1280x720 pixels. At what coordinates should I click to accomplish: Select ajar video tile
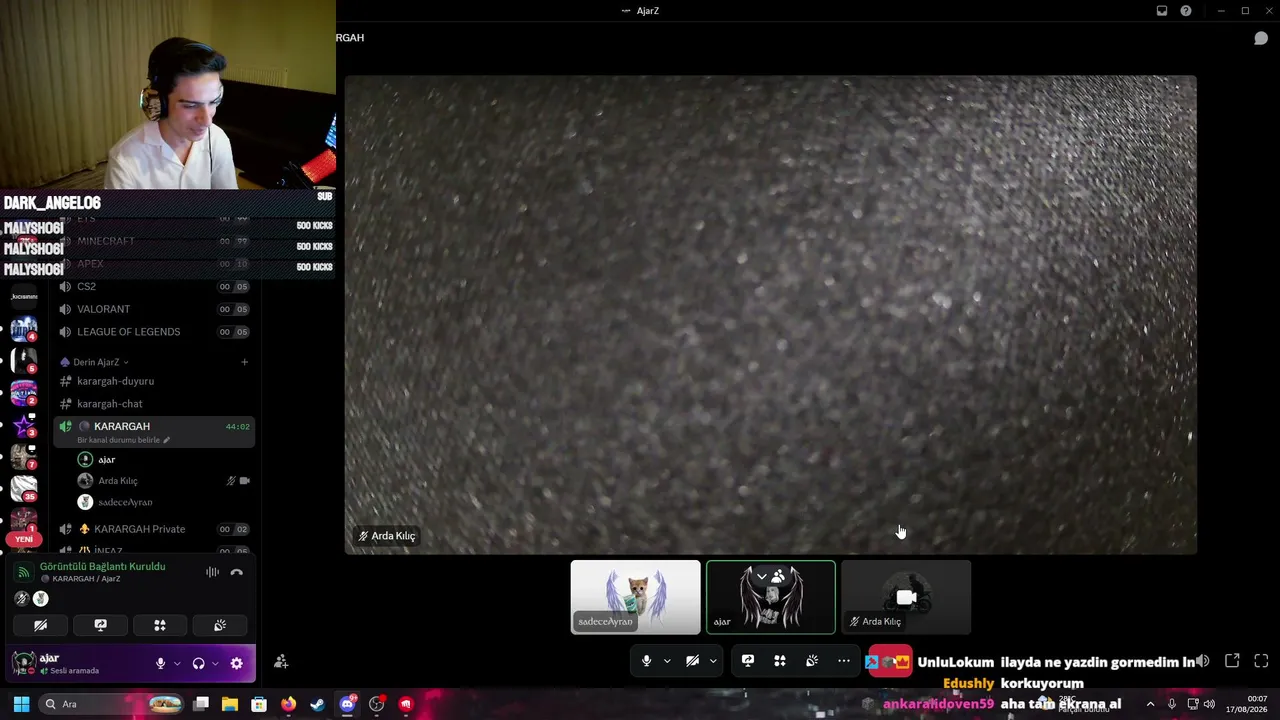click(771, 597)
